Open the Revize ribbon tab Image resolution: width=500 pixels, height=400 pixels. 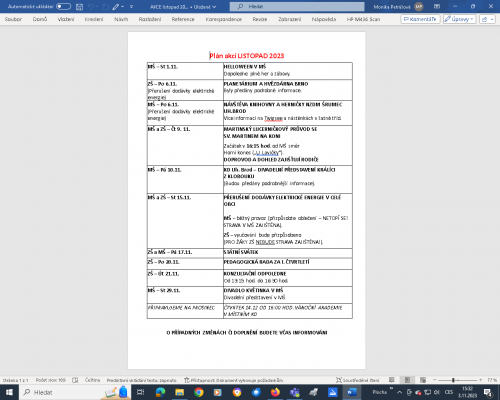pos(260,19)
